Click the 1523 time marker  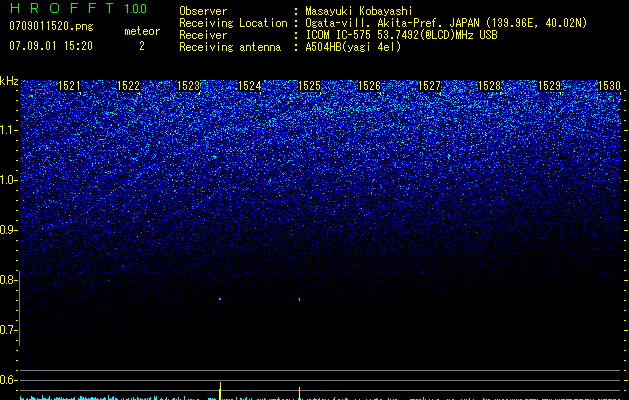click(189, 86)
